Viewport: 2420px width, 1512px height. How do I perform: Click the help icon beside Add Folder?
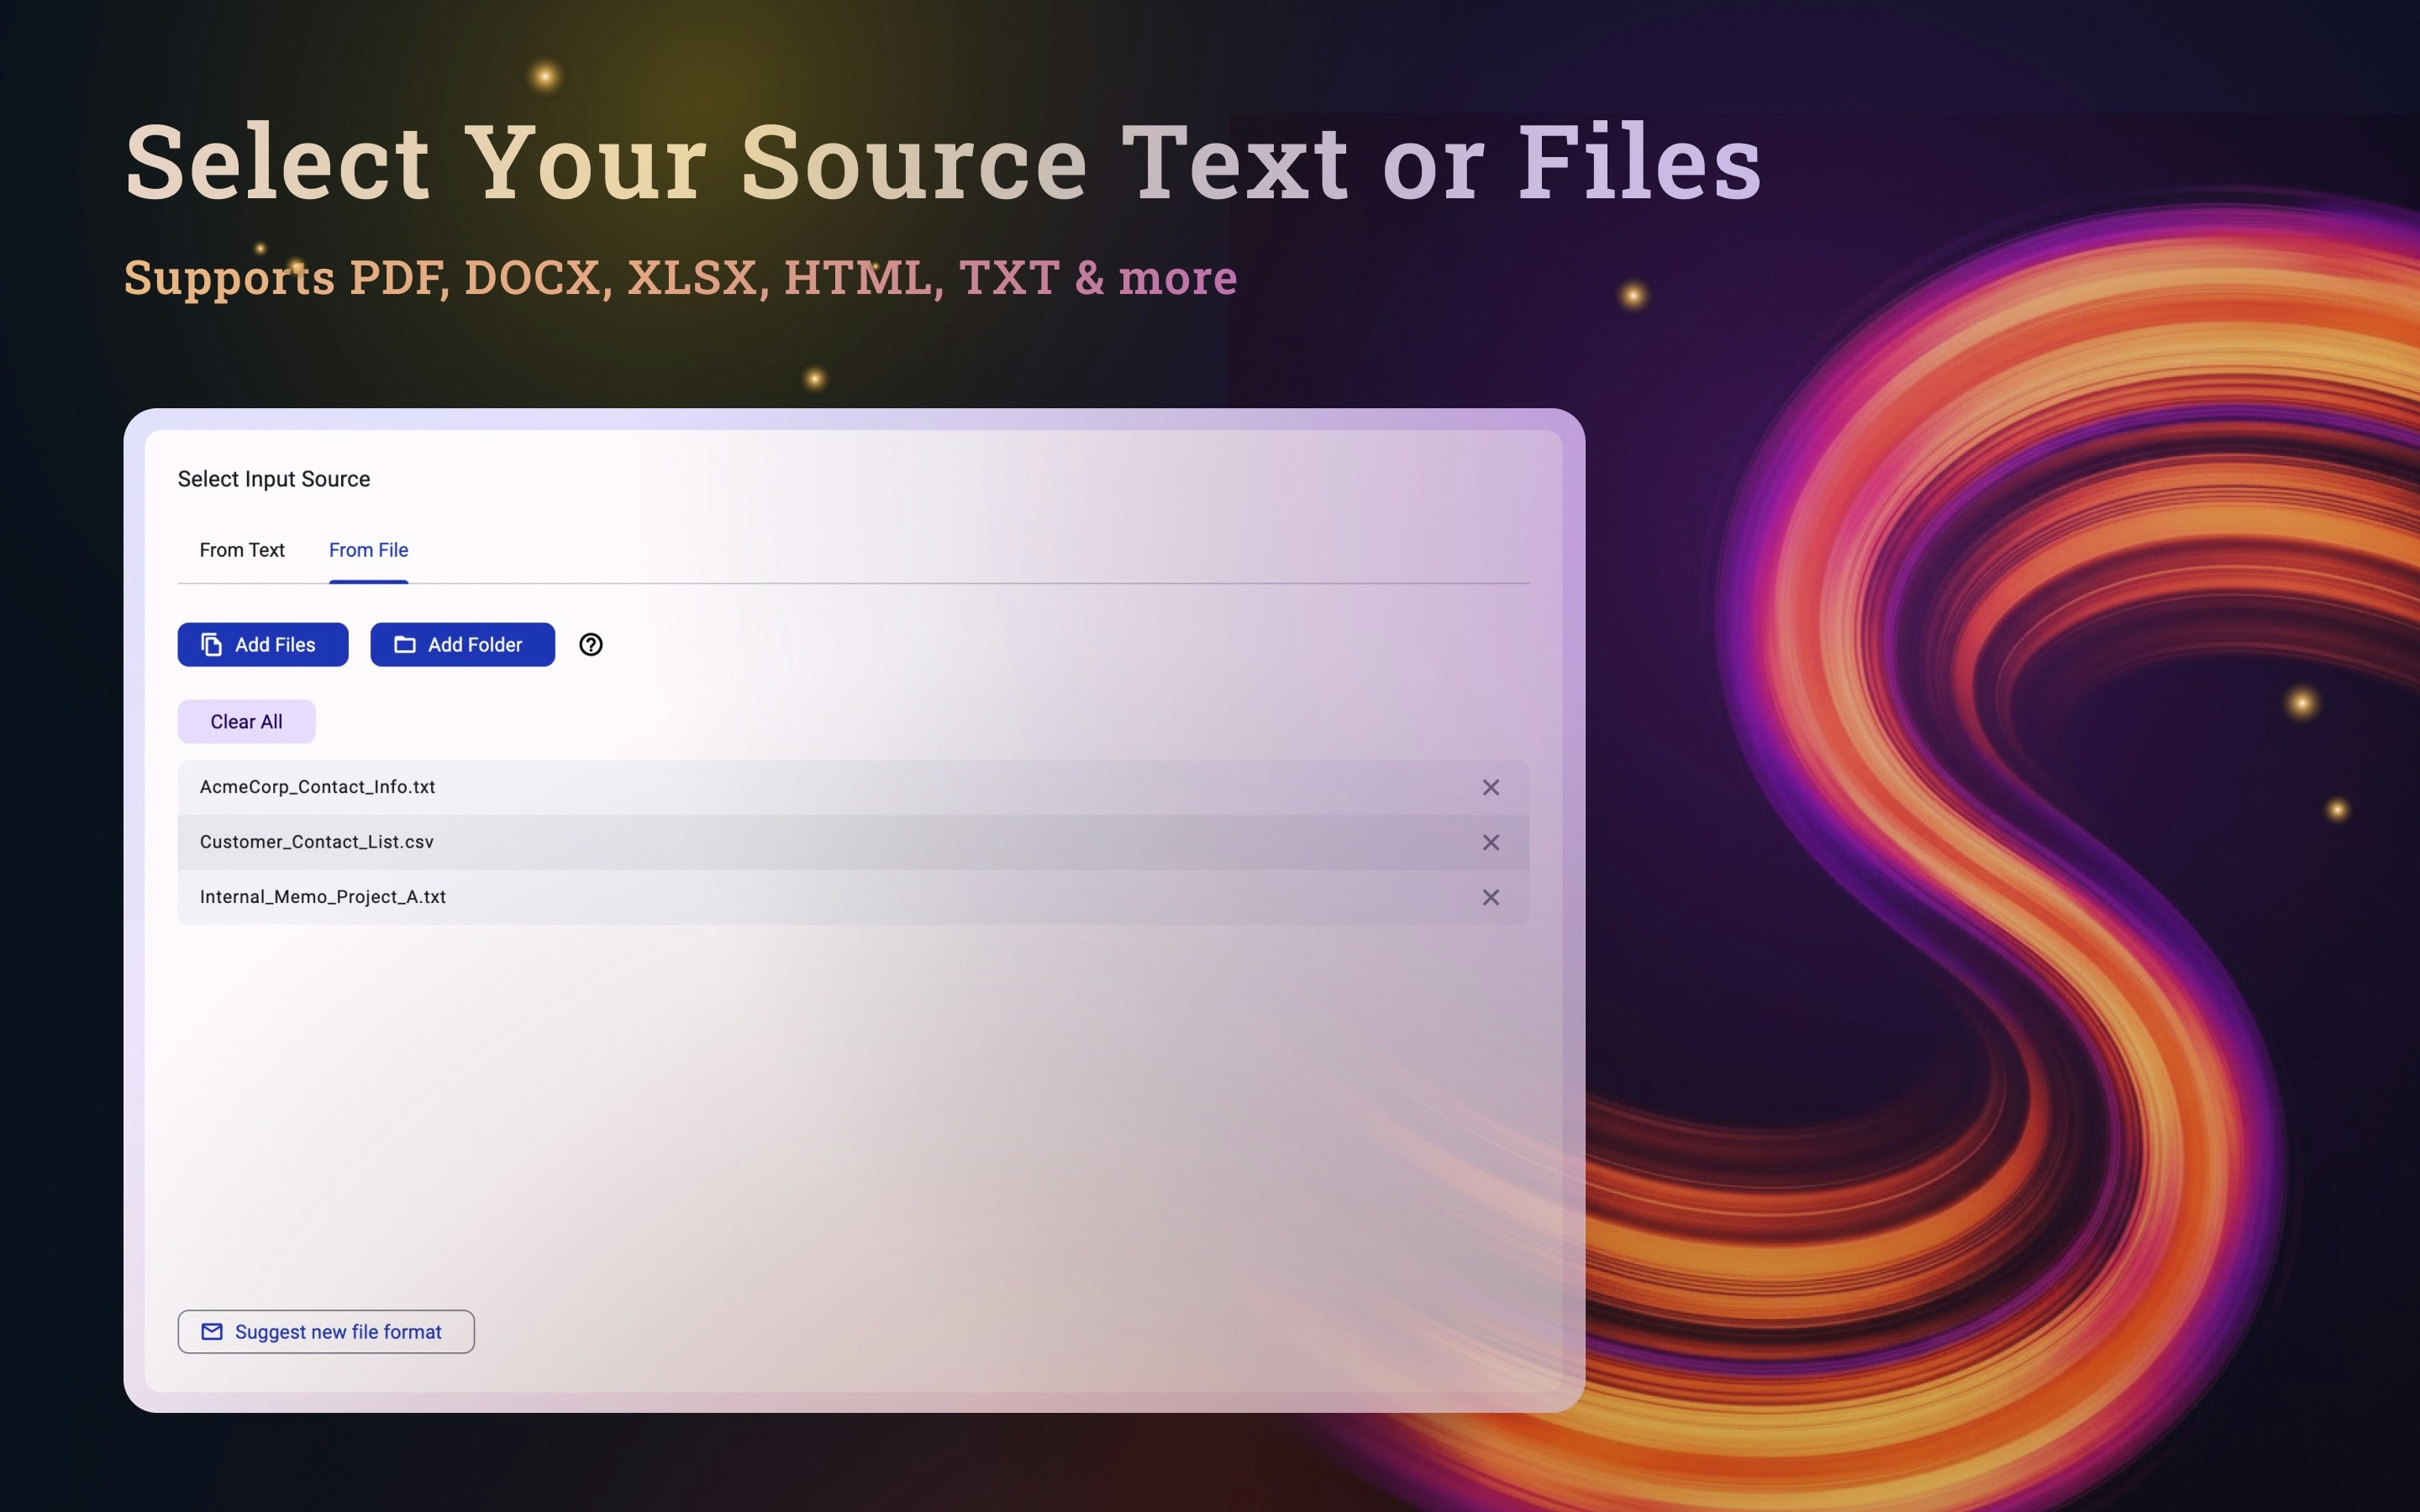tap(590, 644)
